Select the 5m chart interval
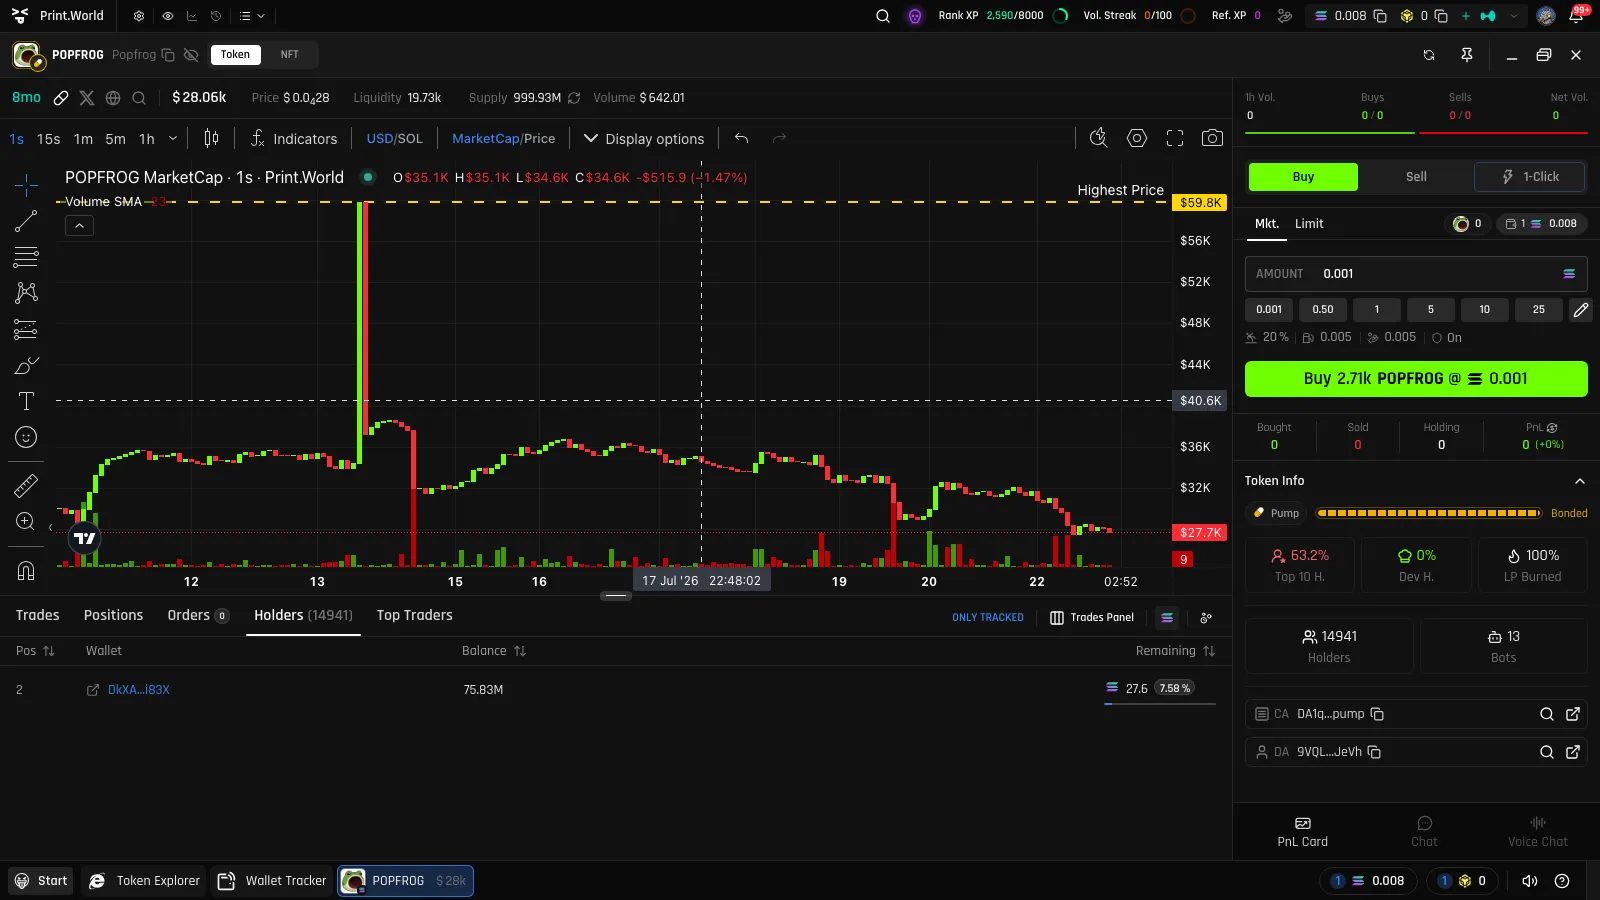Screen dimensions: 1600x900 pos(116,139)
